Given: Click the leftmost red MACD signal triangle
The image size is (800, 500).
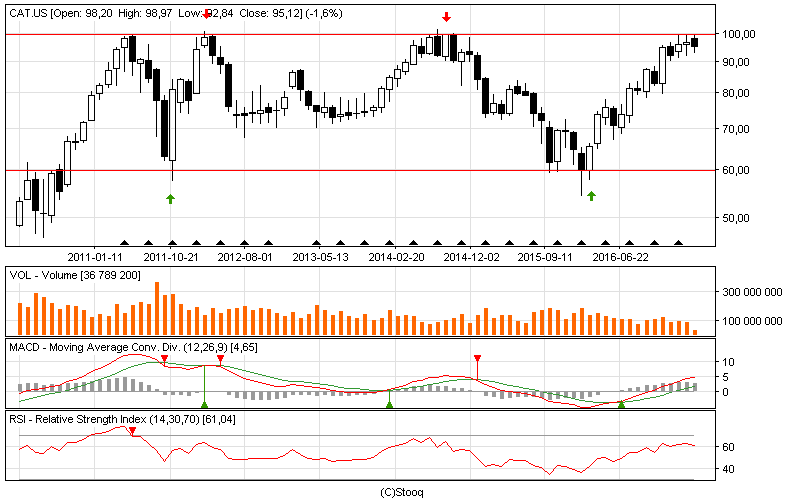Looking at the screenshot, I should coord(164,359).
